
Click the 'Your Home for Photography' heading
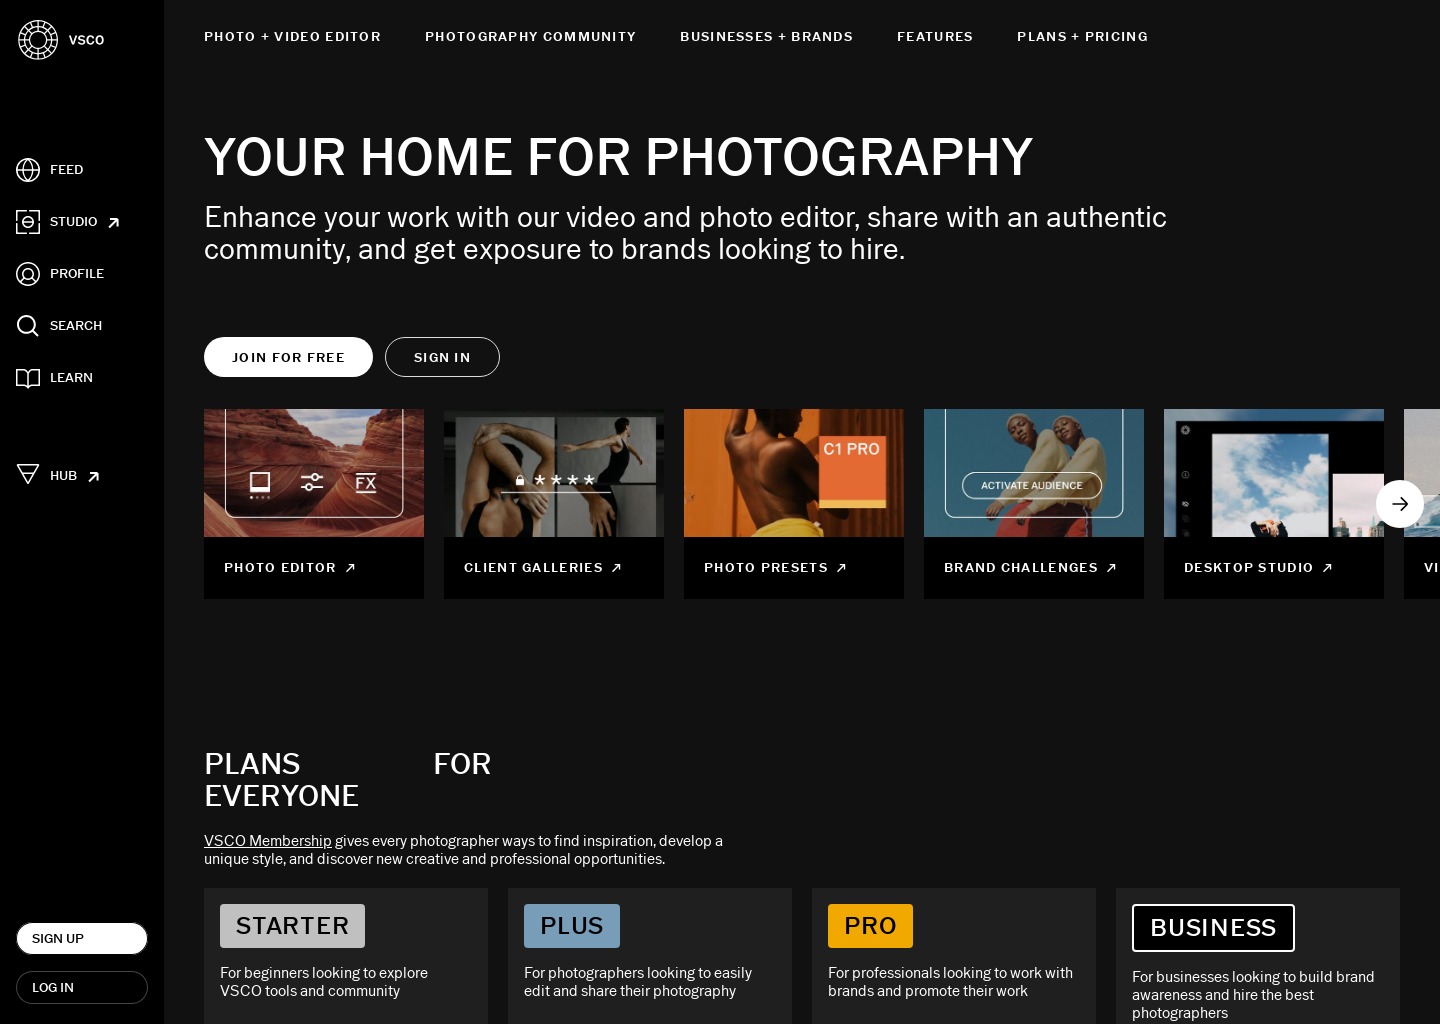618,157
